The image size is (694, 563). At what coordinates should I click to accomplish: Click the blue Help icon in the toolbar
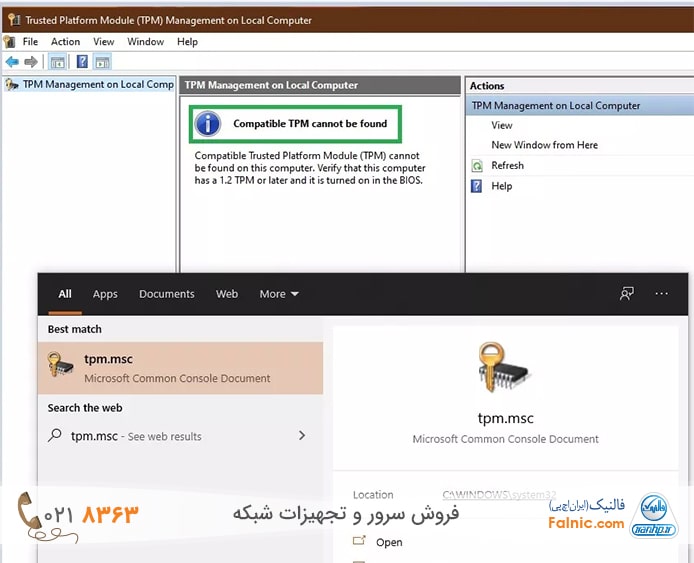[x=82, y=62]
